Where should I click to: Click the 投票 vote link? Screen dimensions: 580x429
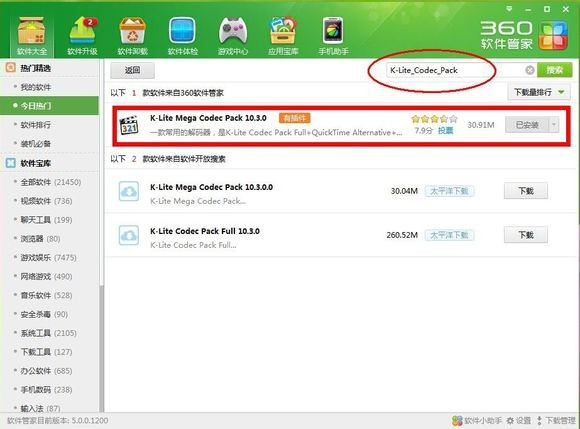445,131
